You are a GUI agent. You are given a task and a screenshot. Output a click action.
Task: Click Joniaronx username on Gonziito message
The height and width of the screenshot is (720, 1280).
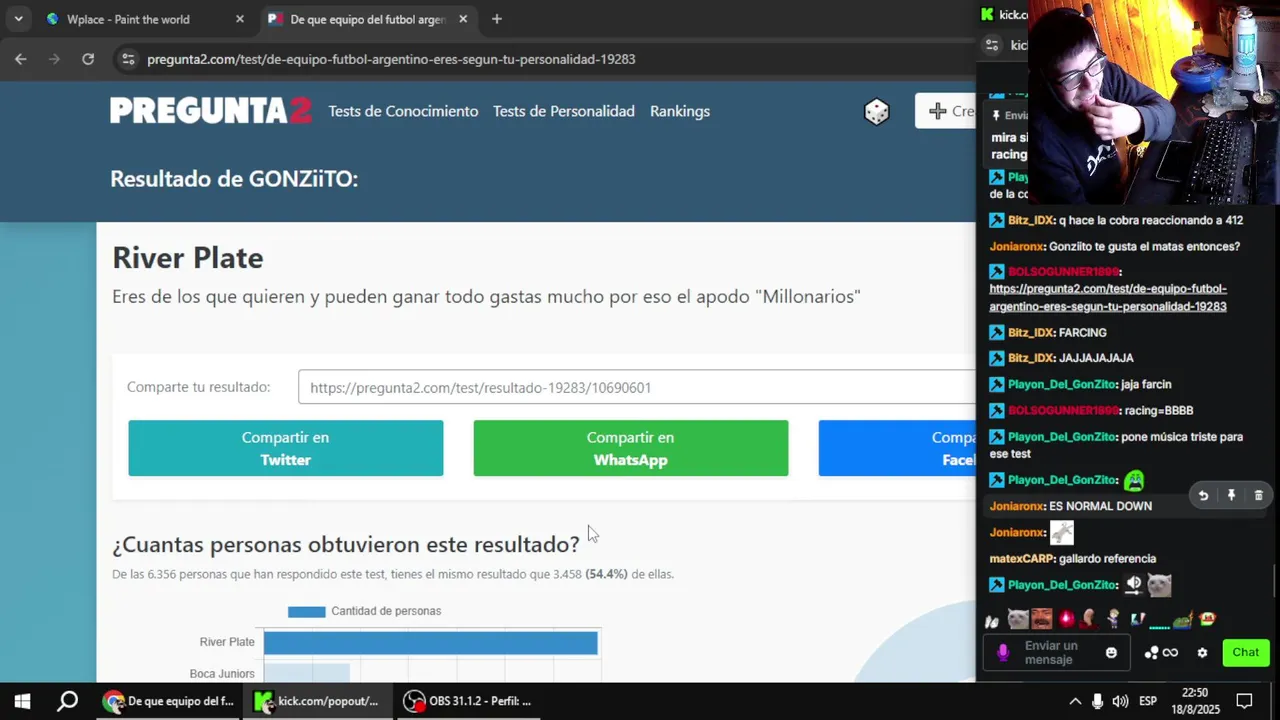1017,247
